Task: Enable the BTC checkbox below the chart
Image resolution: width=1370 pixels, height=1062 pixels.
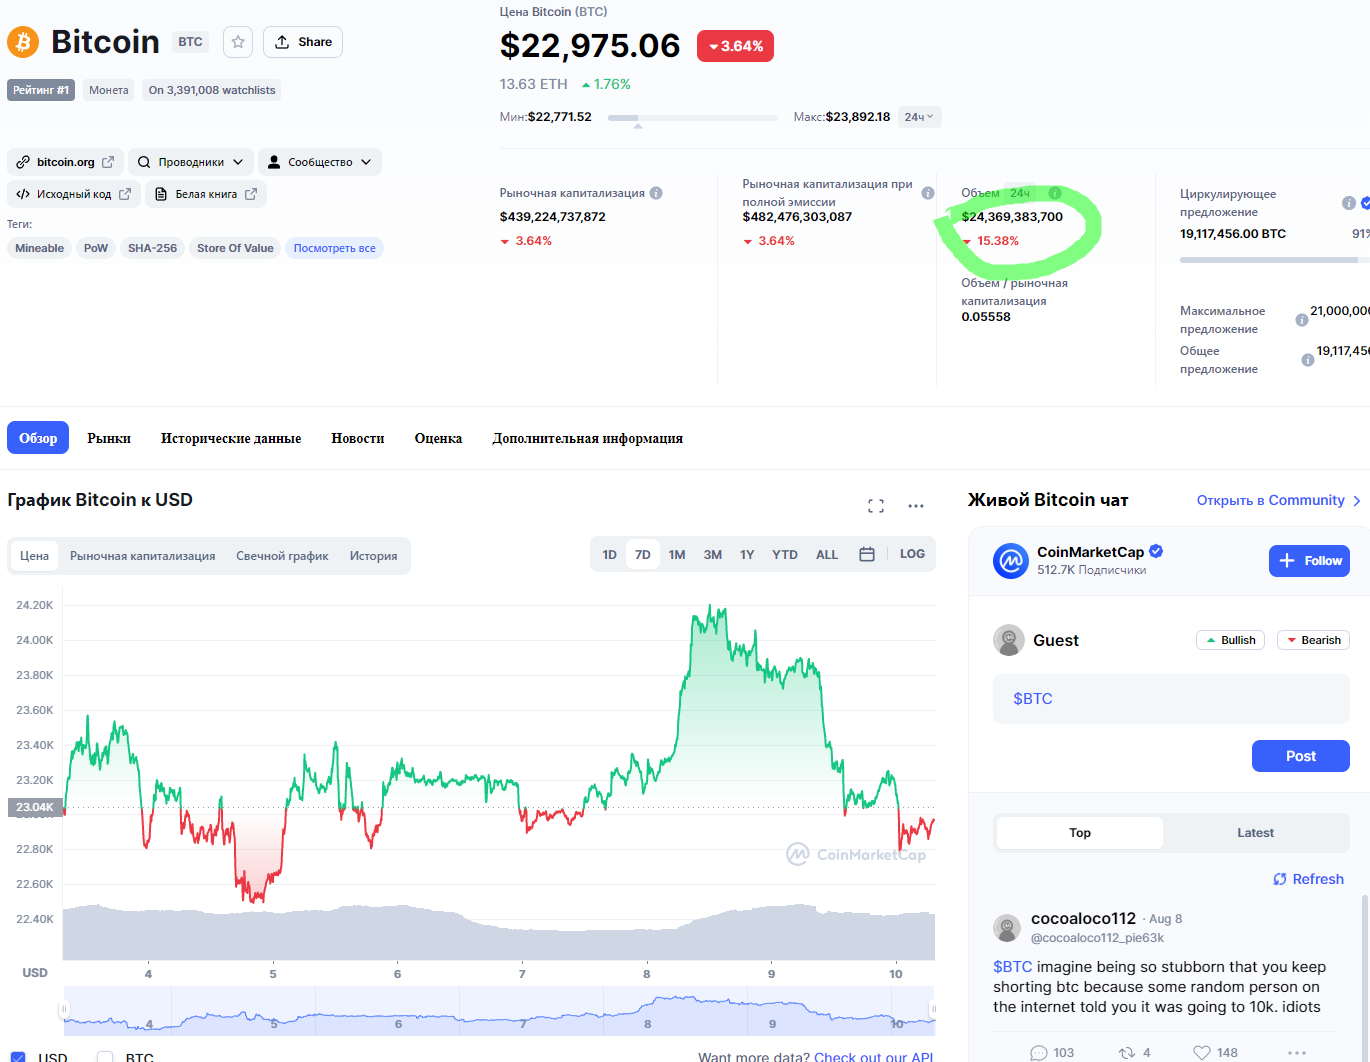Action: 105,1057
